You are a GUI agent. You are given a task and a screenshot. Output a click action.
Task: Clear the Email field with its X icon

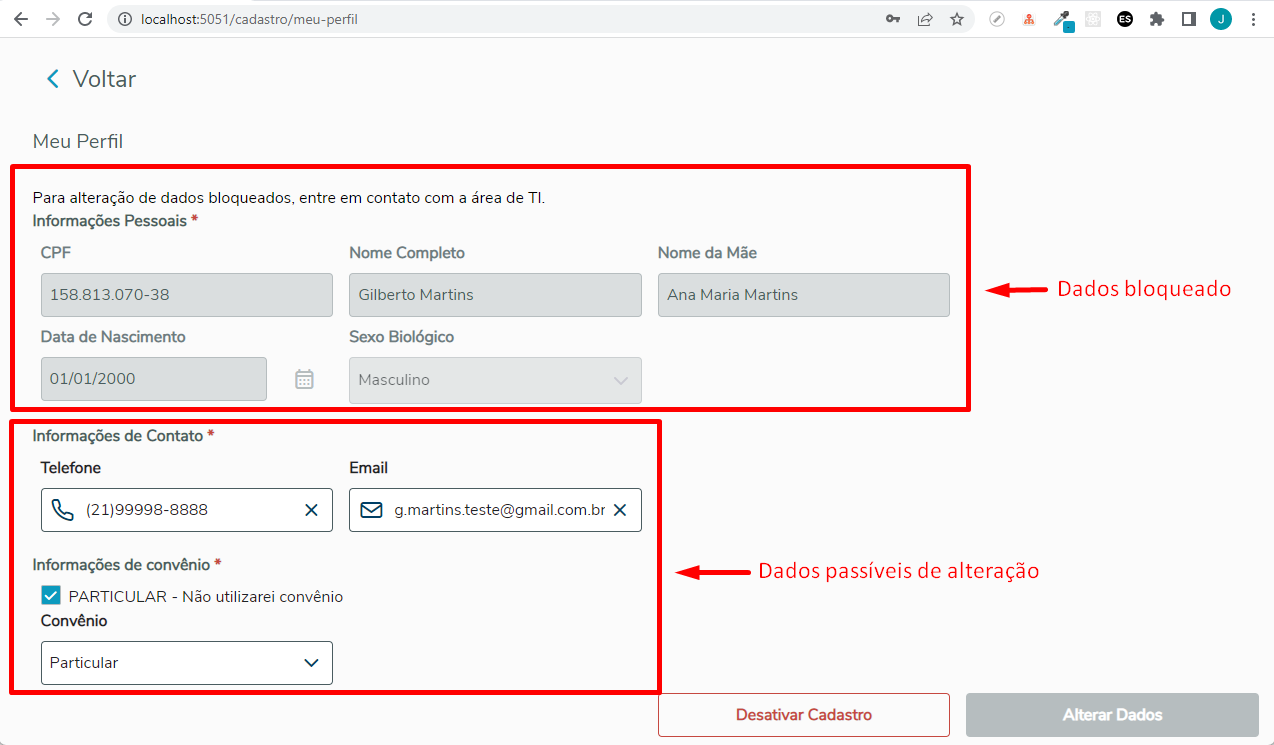point(620,510)
